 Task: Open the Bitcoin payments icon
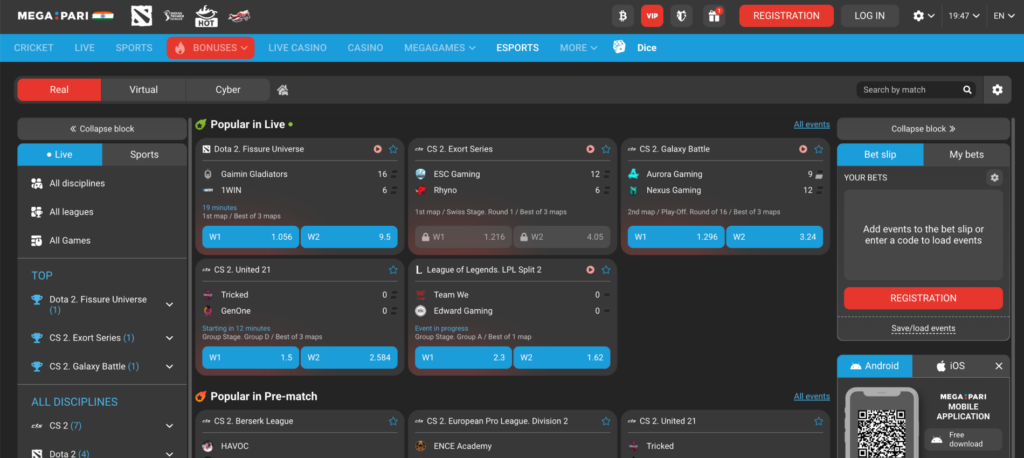pyautogui.click(x=622, y=16)
